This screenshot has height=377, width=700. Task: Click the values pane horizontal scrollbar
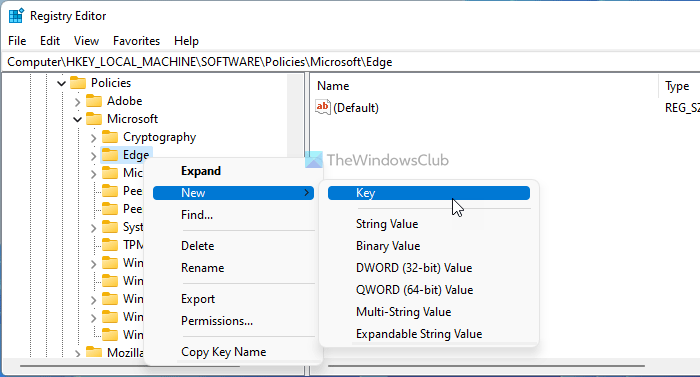pos(487,366)
